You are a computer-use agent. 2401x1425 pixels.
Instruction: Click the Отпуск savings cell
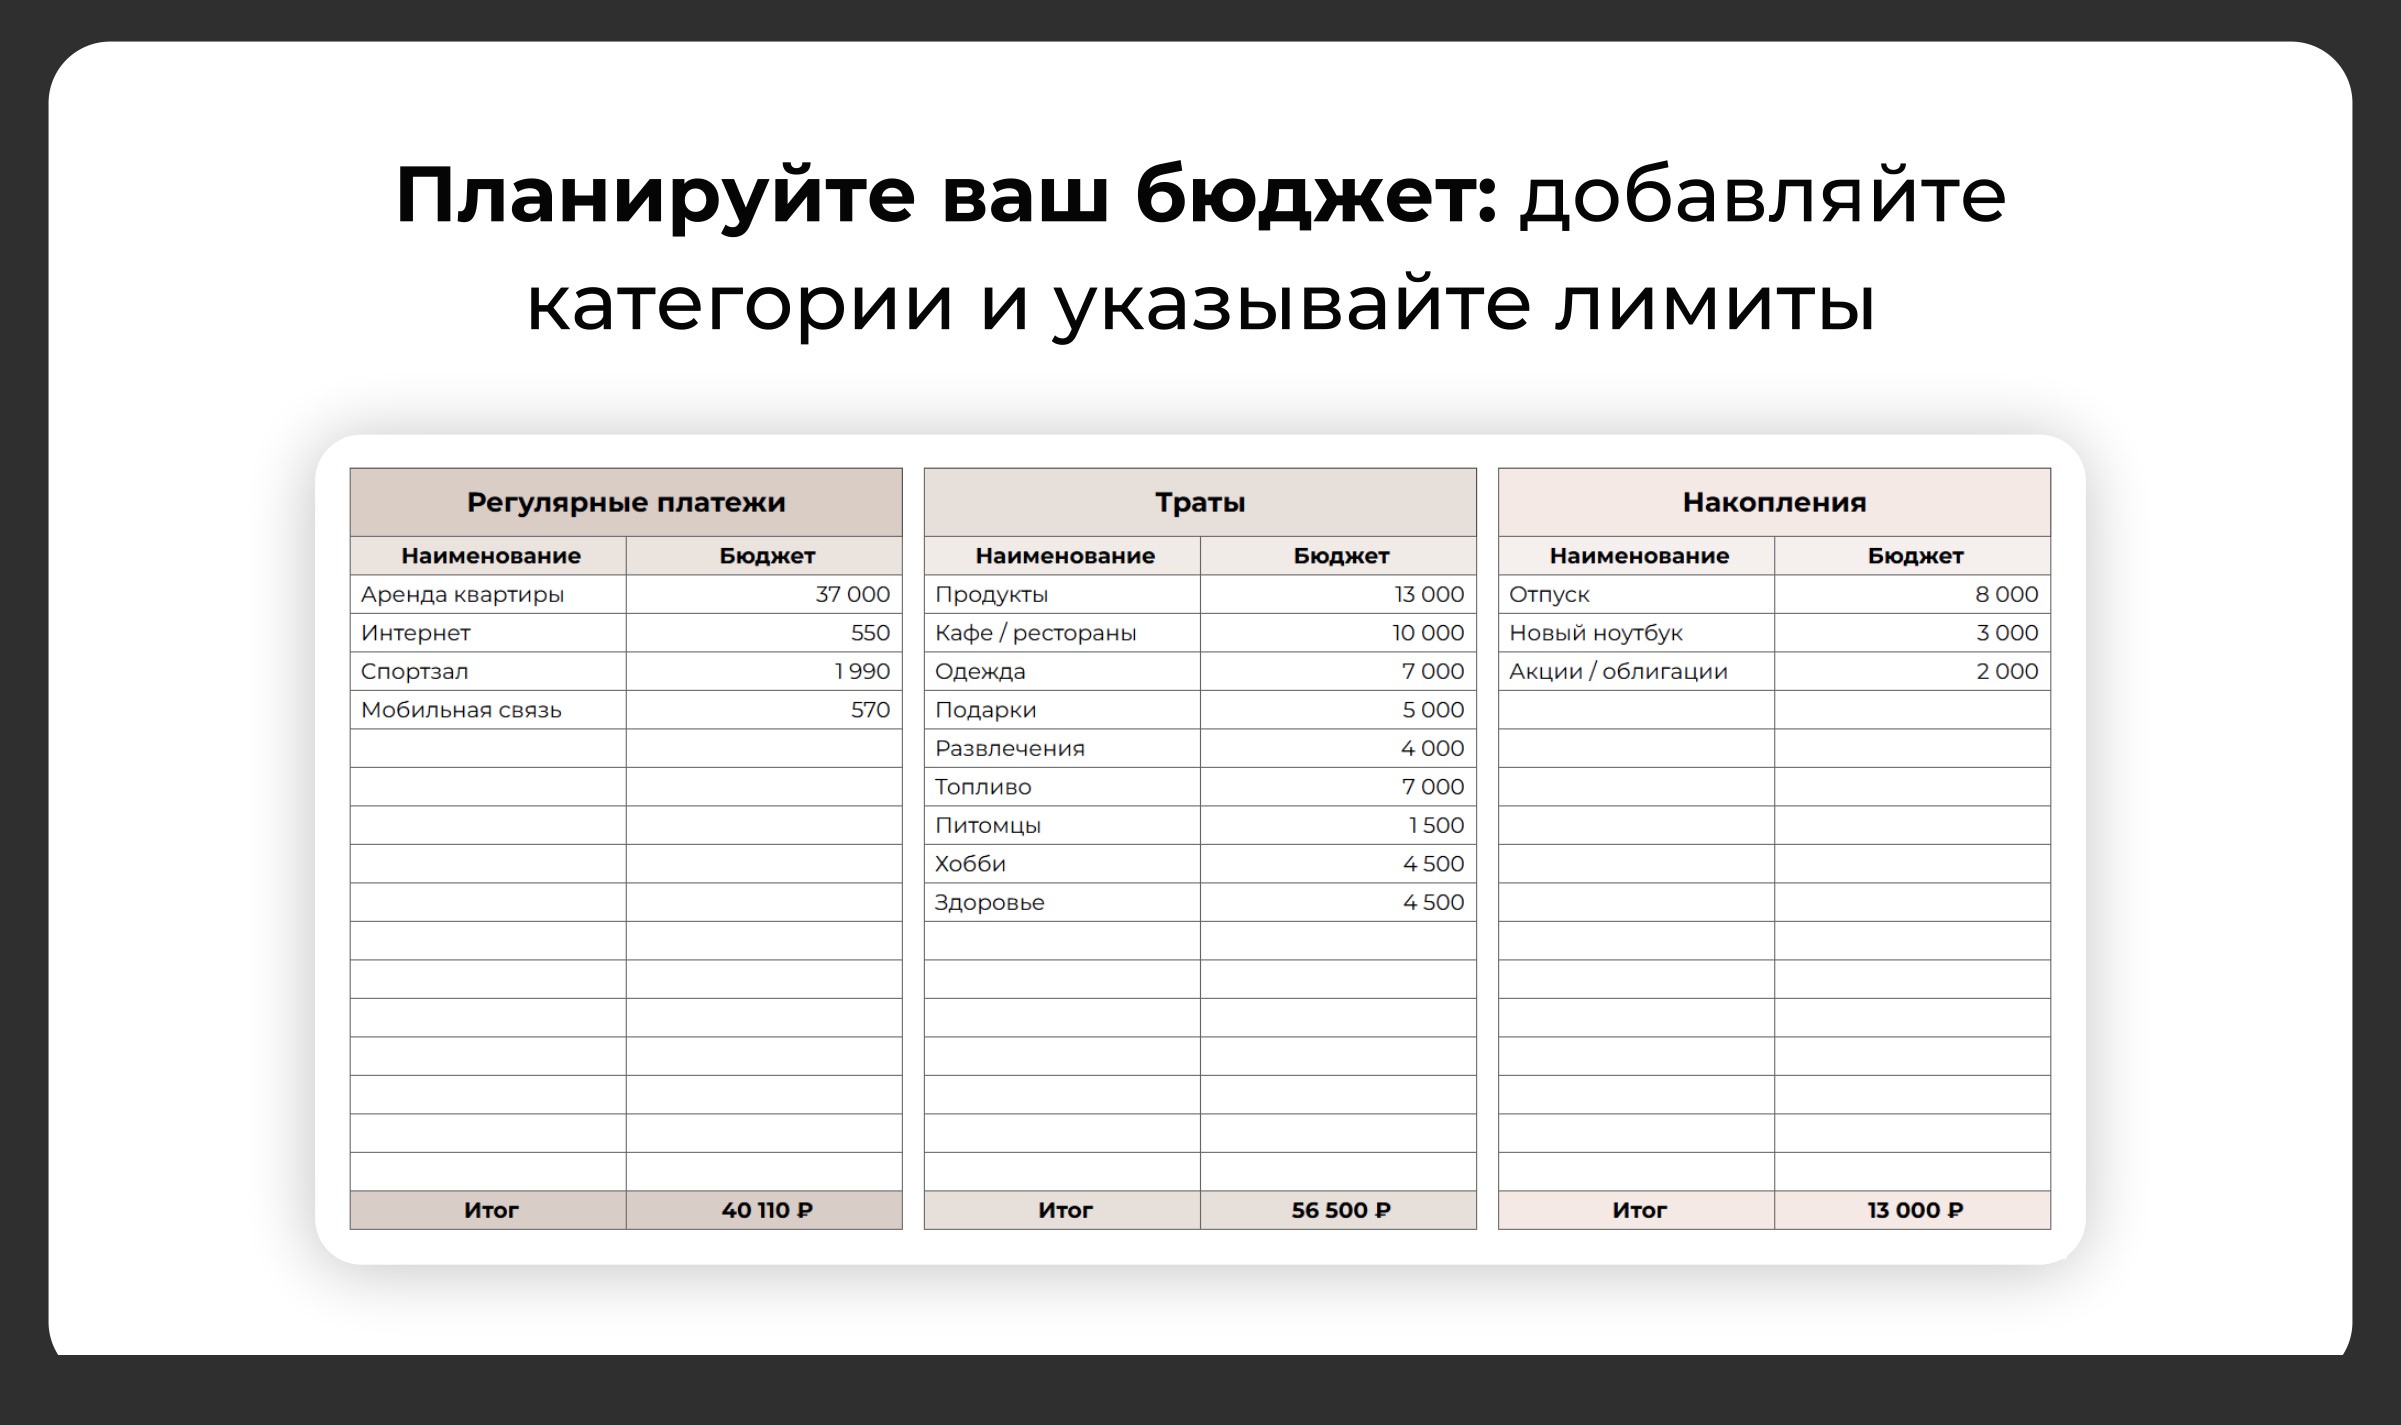pyautogui.click(x=1636, y=594)
